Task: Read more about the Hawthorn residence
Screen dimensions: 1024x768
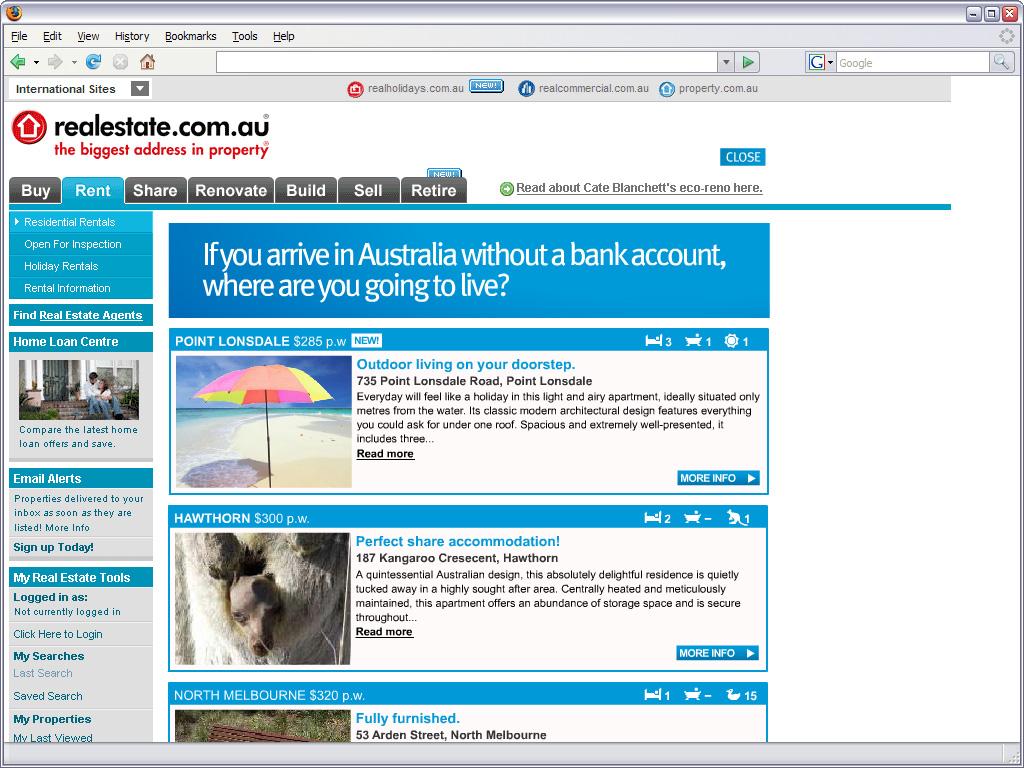Action: click(384, 632)
